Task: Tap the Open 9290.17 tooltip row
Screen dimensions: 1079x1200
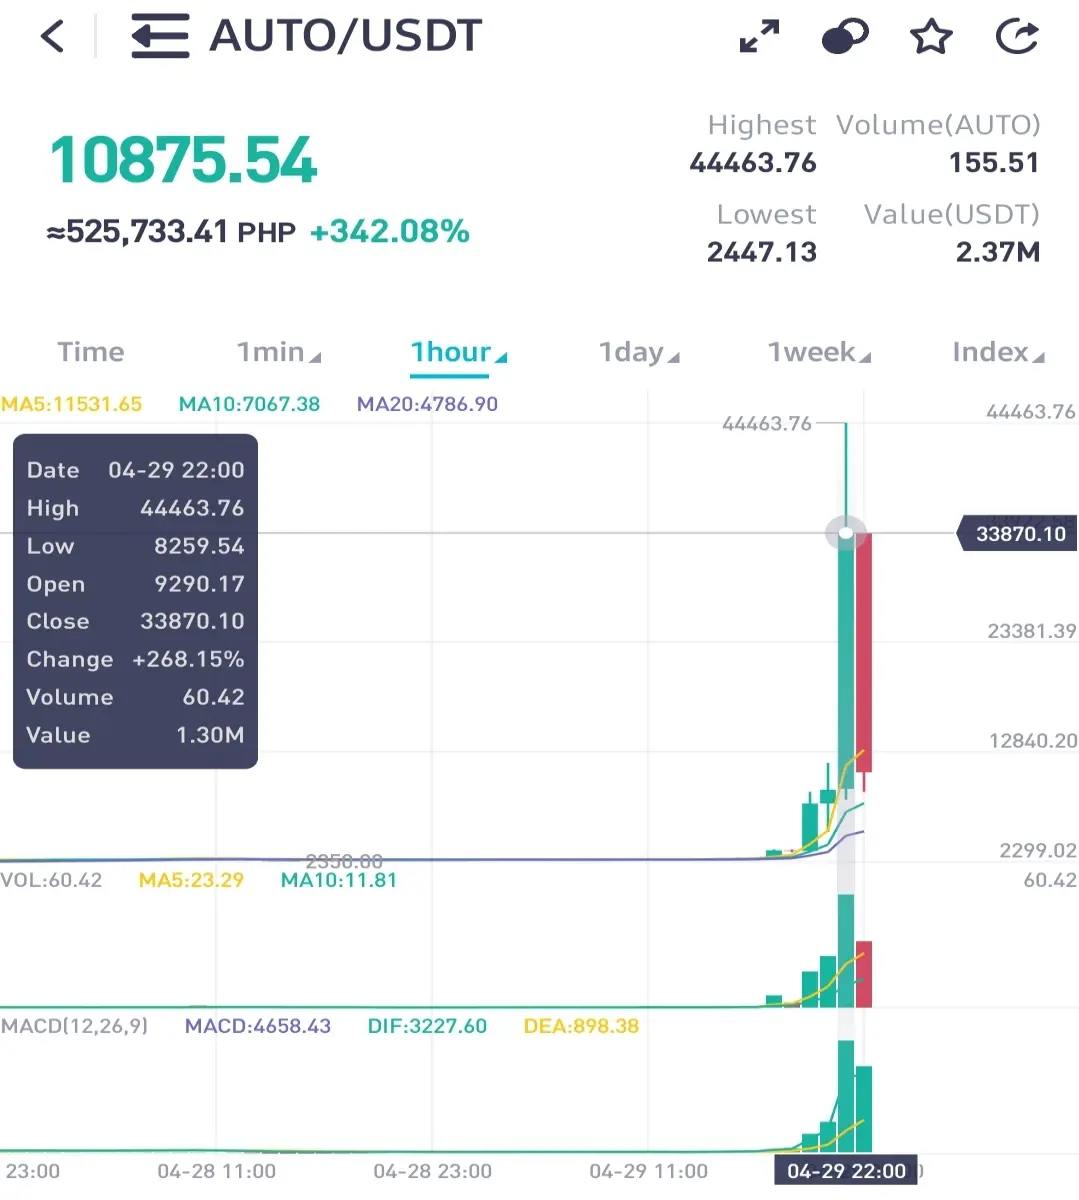Action: 135,584
